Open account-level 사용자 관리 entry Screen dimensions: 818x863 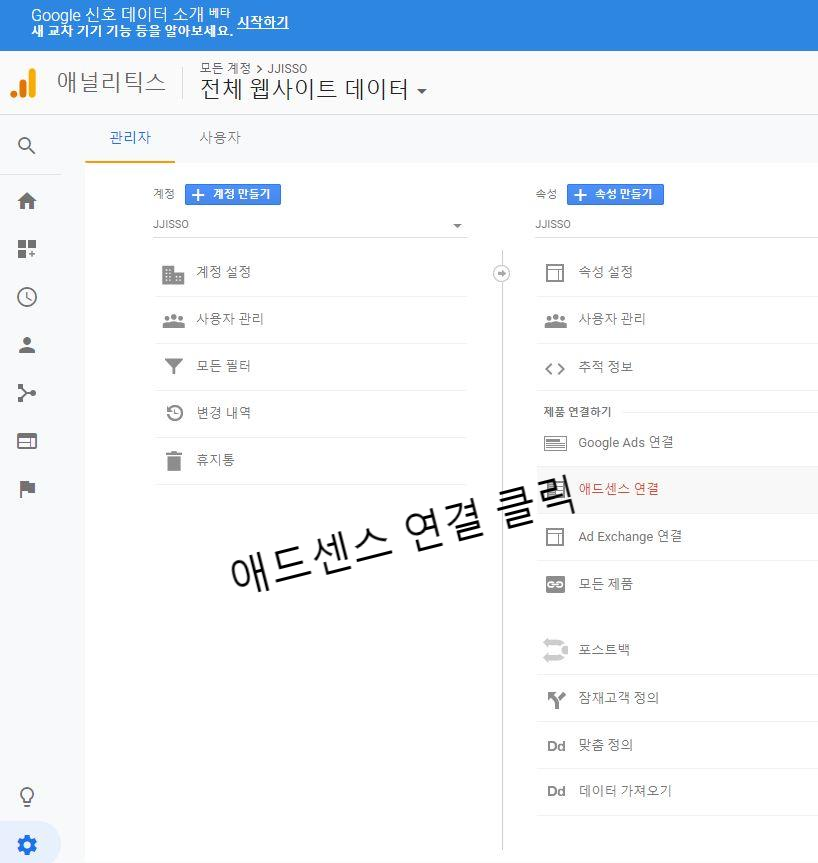click(311, 320)
